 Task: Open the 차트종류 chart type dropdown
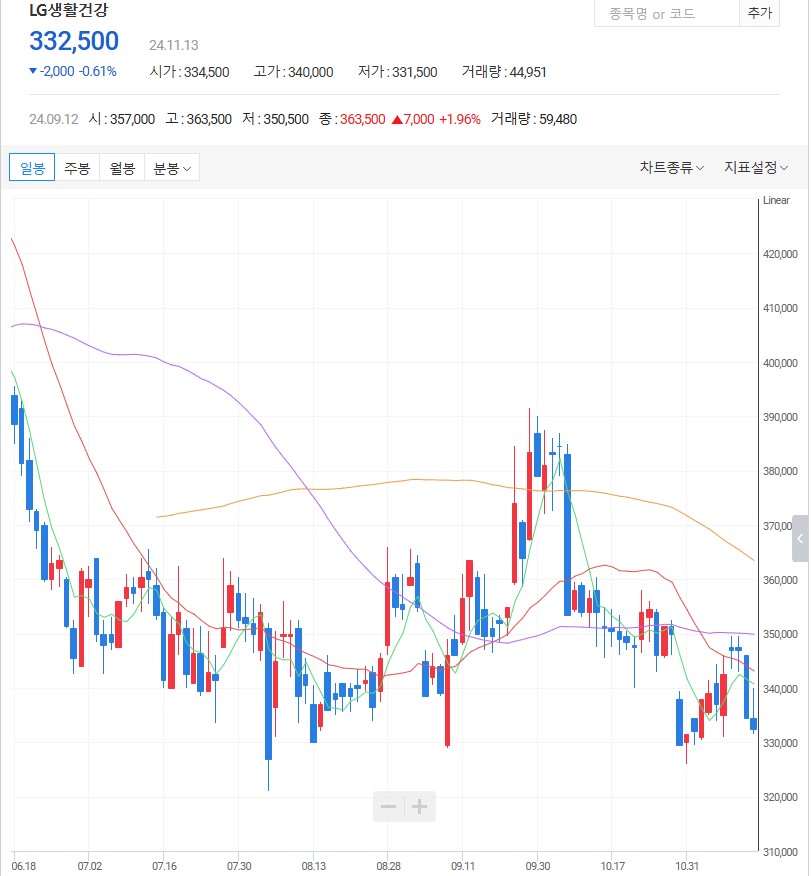(x=672, y=168)
